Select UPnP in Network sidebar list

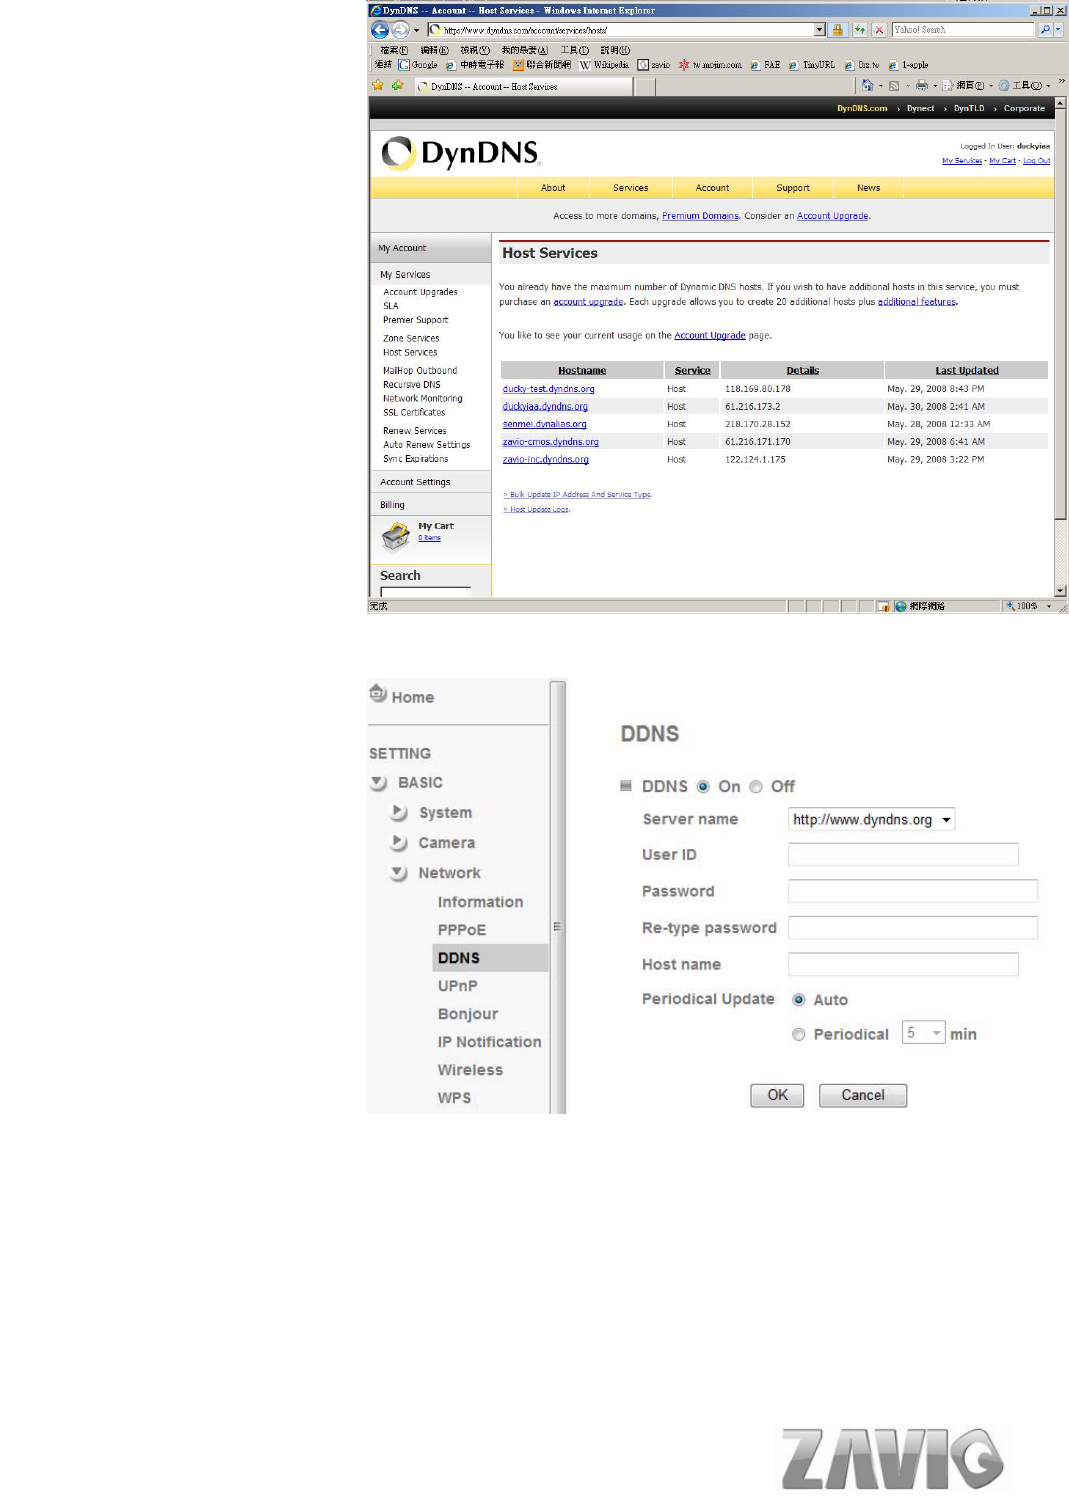[x=457, y=986]
